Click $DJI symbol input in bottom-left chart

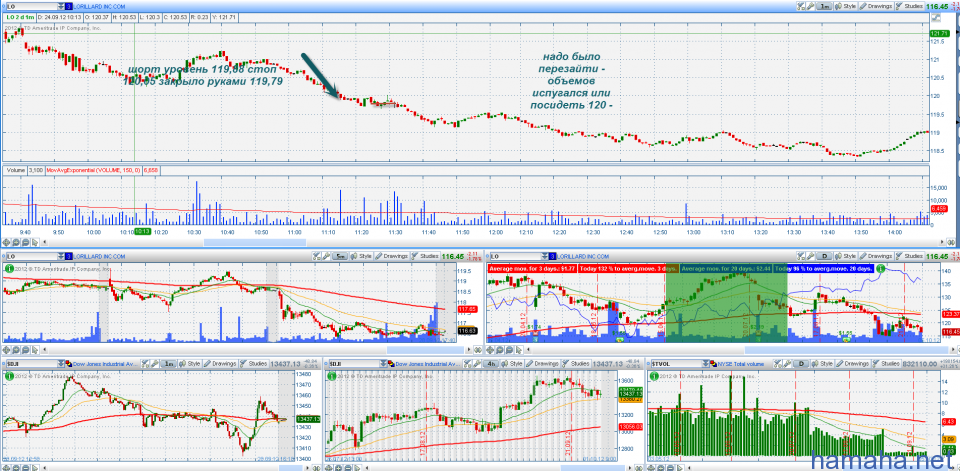click(32, 364)
